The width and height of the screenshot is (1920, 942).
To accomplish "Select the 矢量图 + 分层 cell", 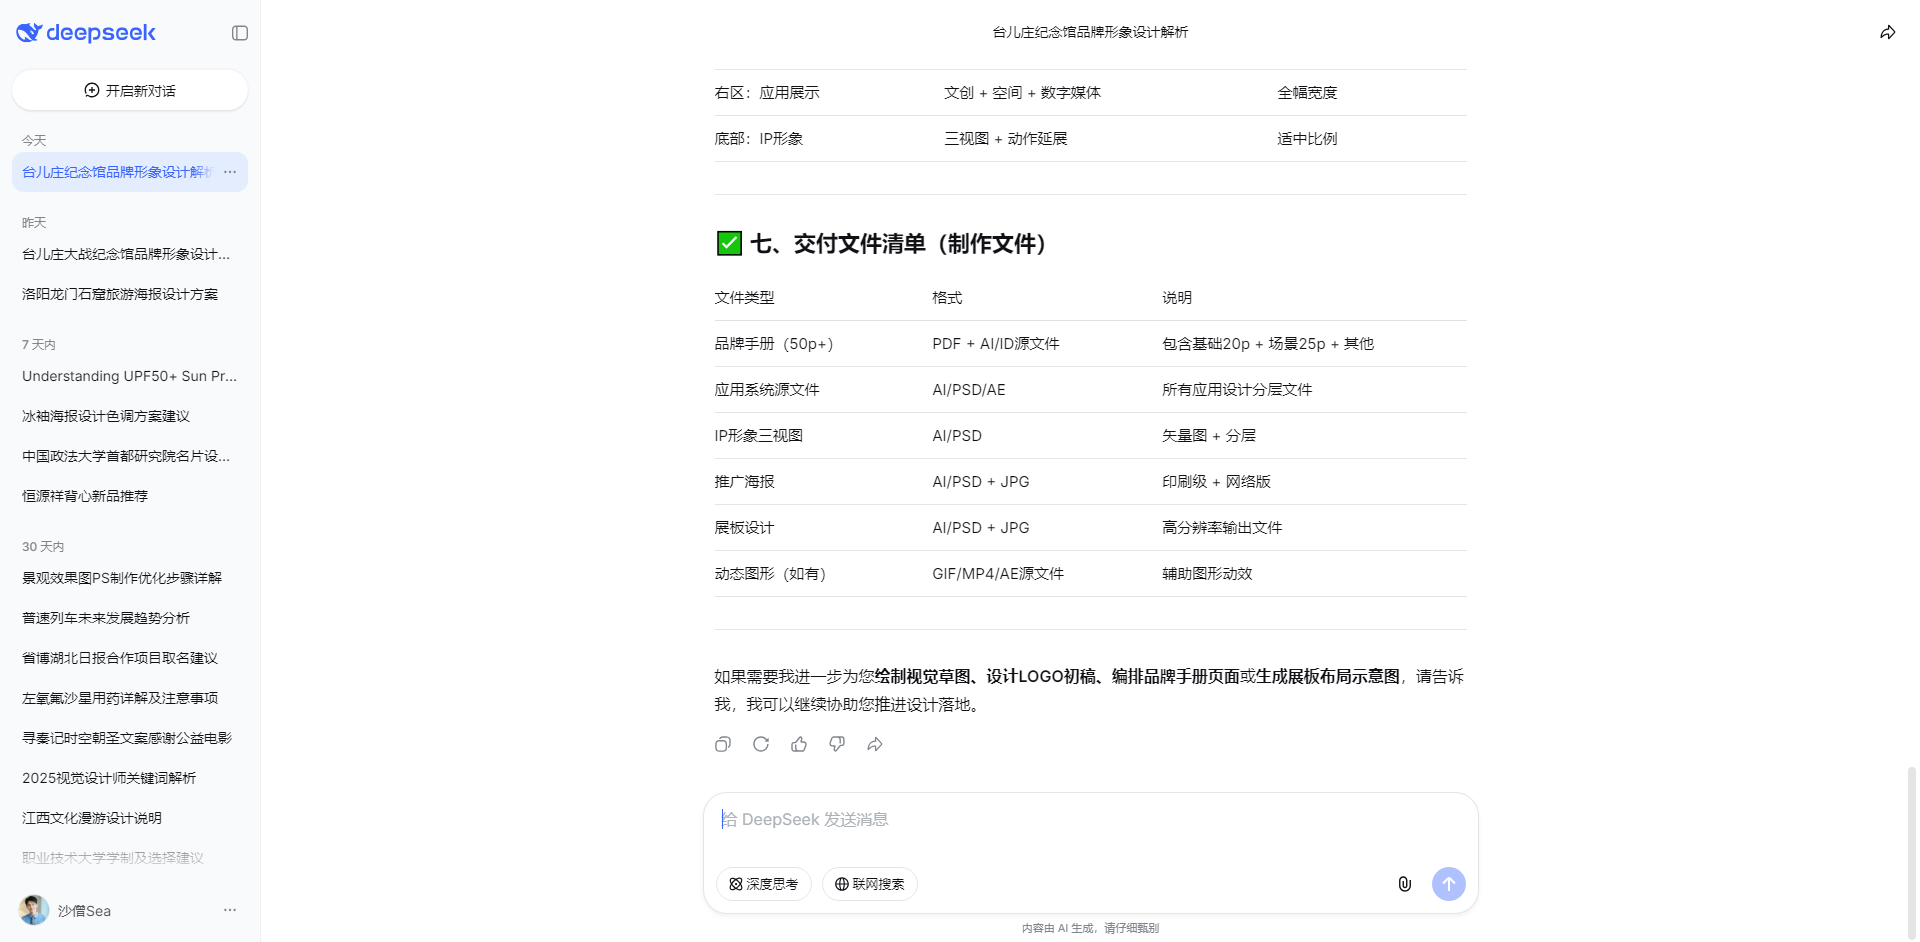I will pyautogui.click(x=1209, y=436).
